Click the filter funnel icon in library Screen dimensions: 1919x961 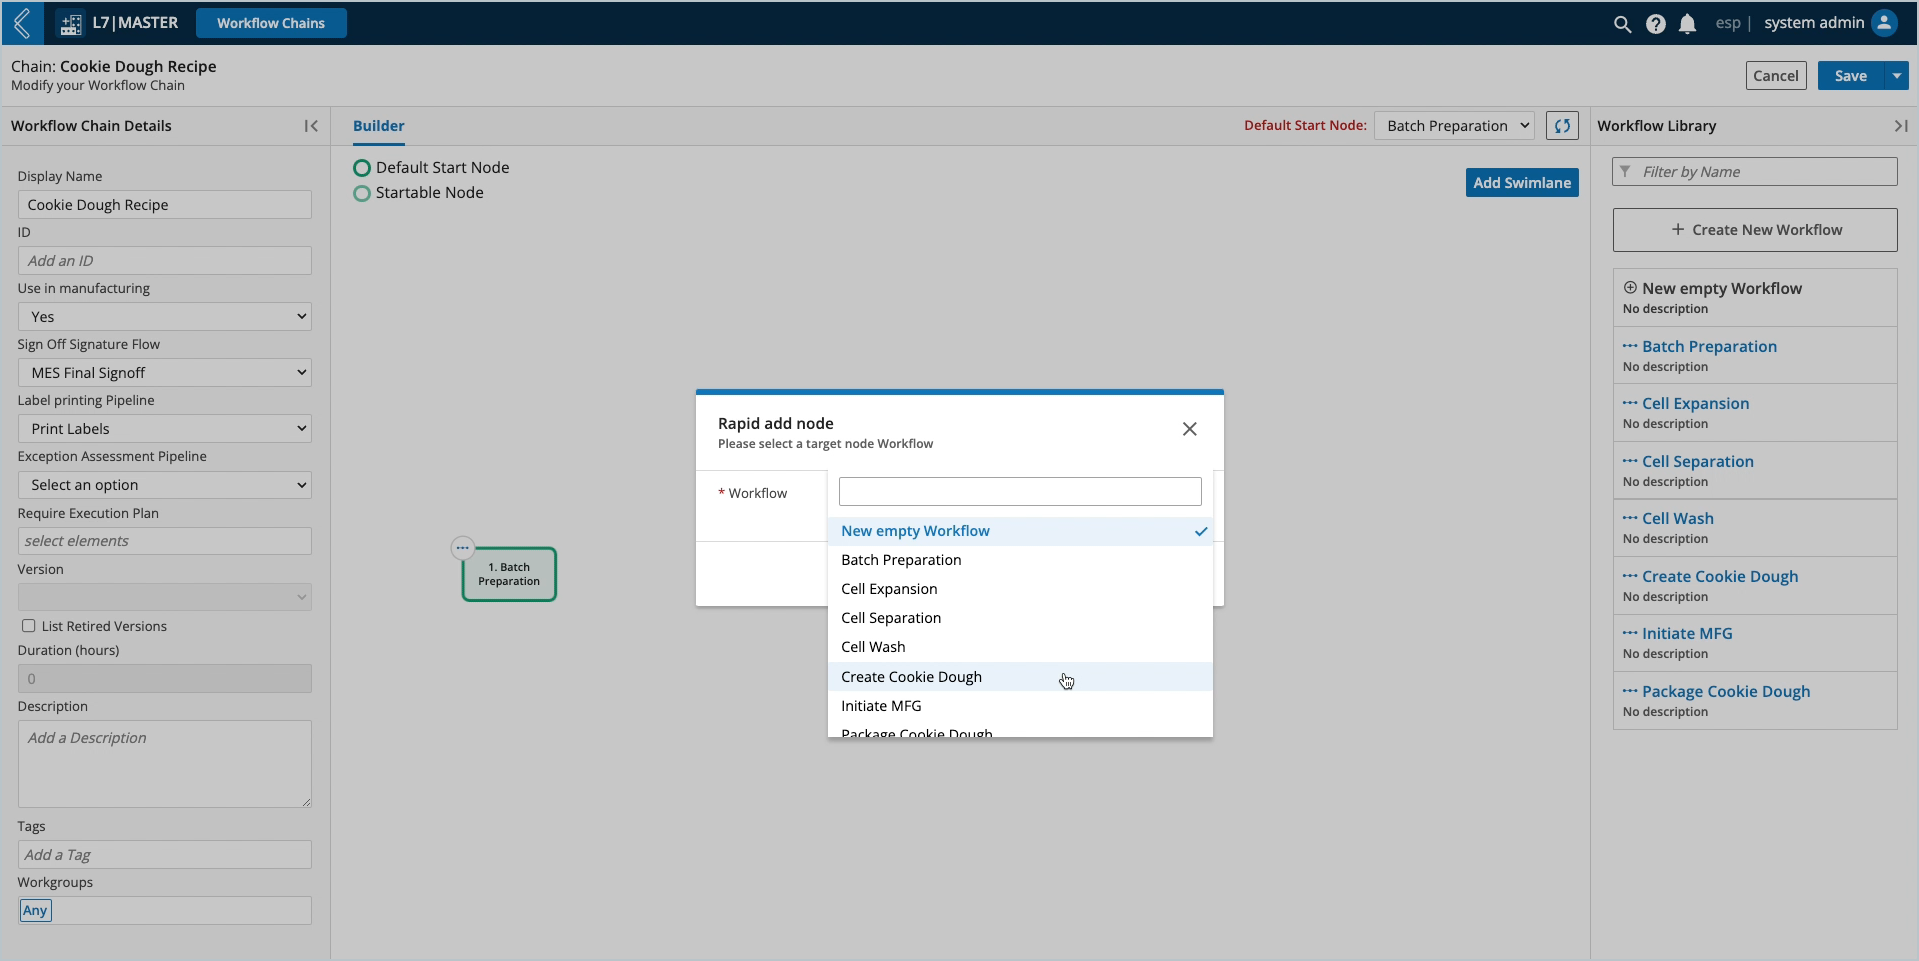[1625, 172]
